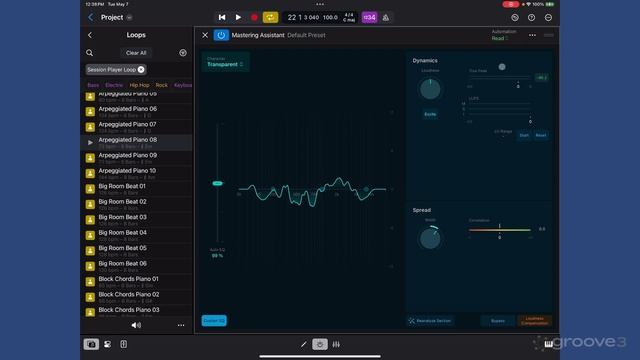Tap the Big Room Beat 05 loop icon

(x=90, y=251)
